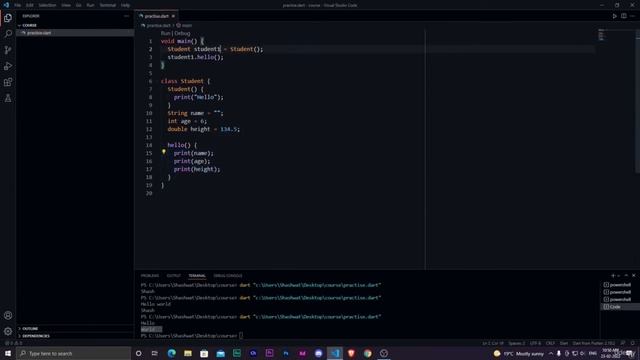Click the Run play icon in editor toolbar
Viewport: 640px width, 360px height.
click(614, 16)
